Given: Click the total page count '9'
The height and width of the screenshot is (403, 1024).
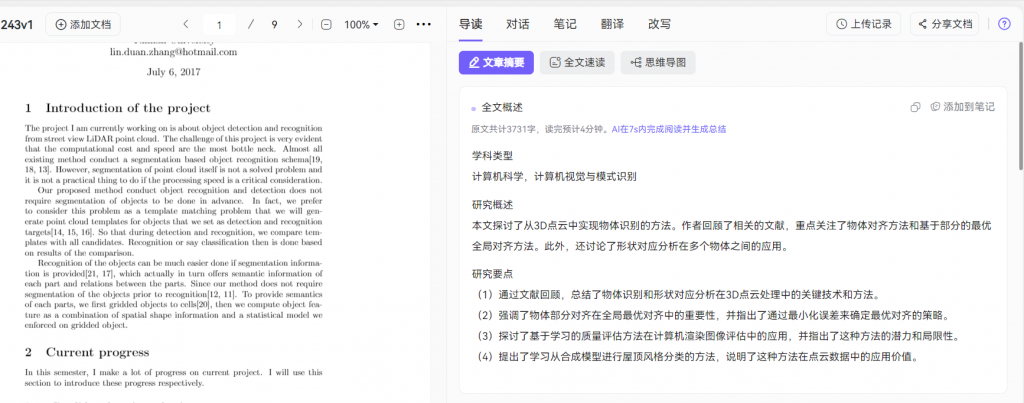Looking at the screenshot, I should [274, 25].
